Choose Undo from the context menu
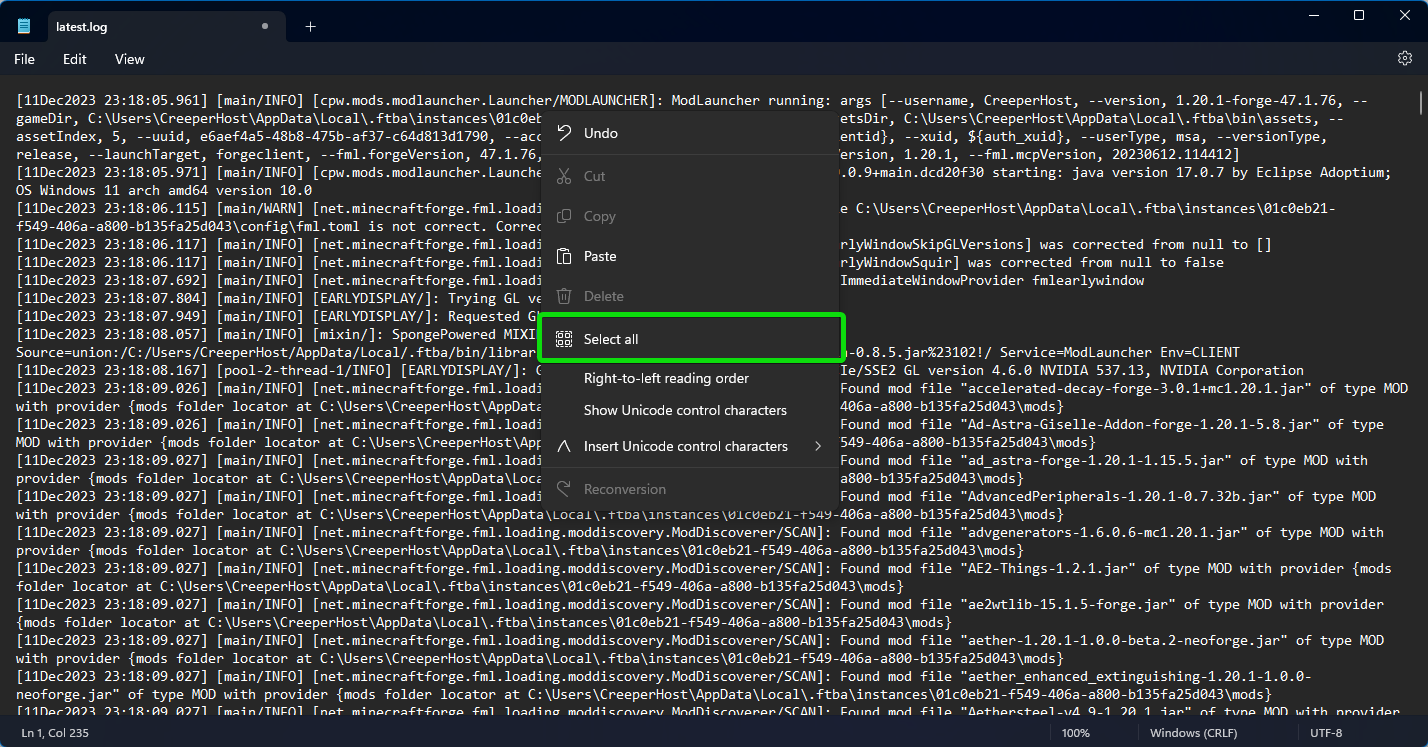This screenshot has height=747, width=1428. (x=690, y=133)
